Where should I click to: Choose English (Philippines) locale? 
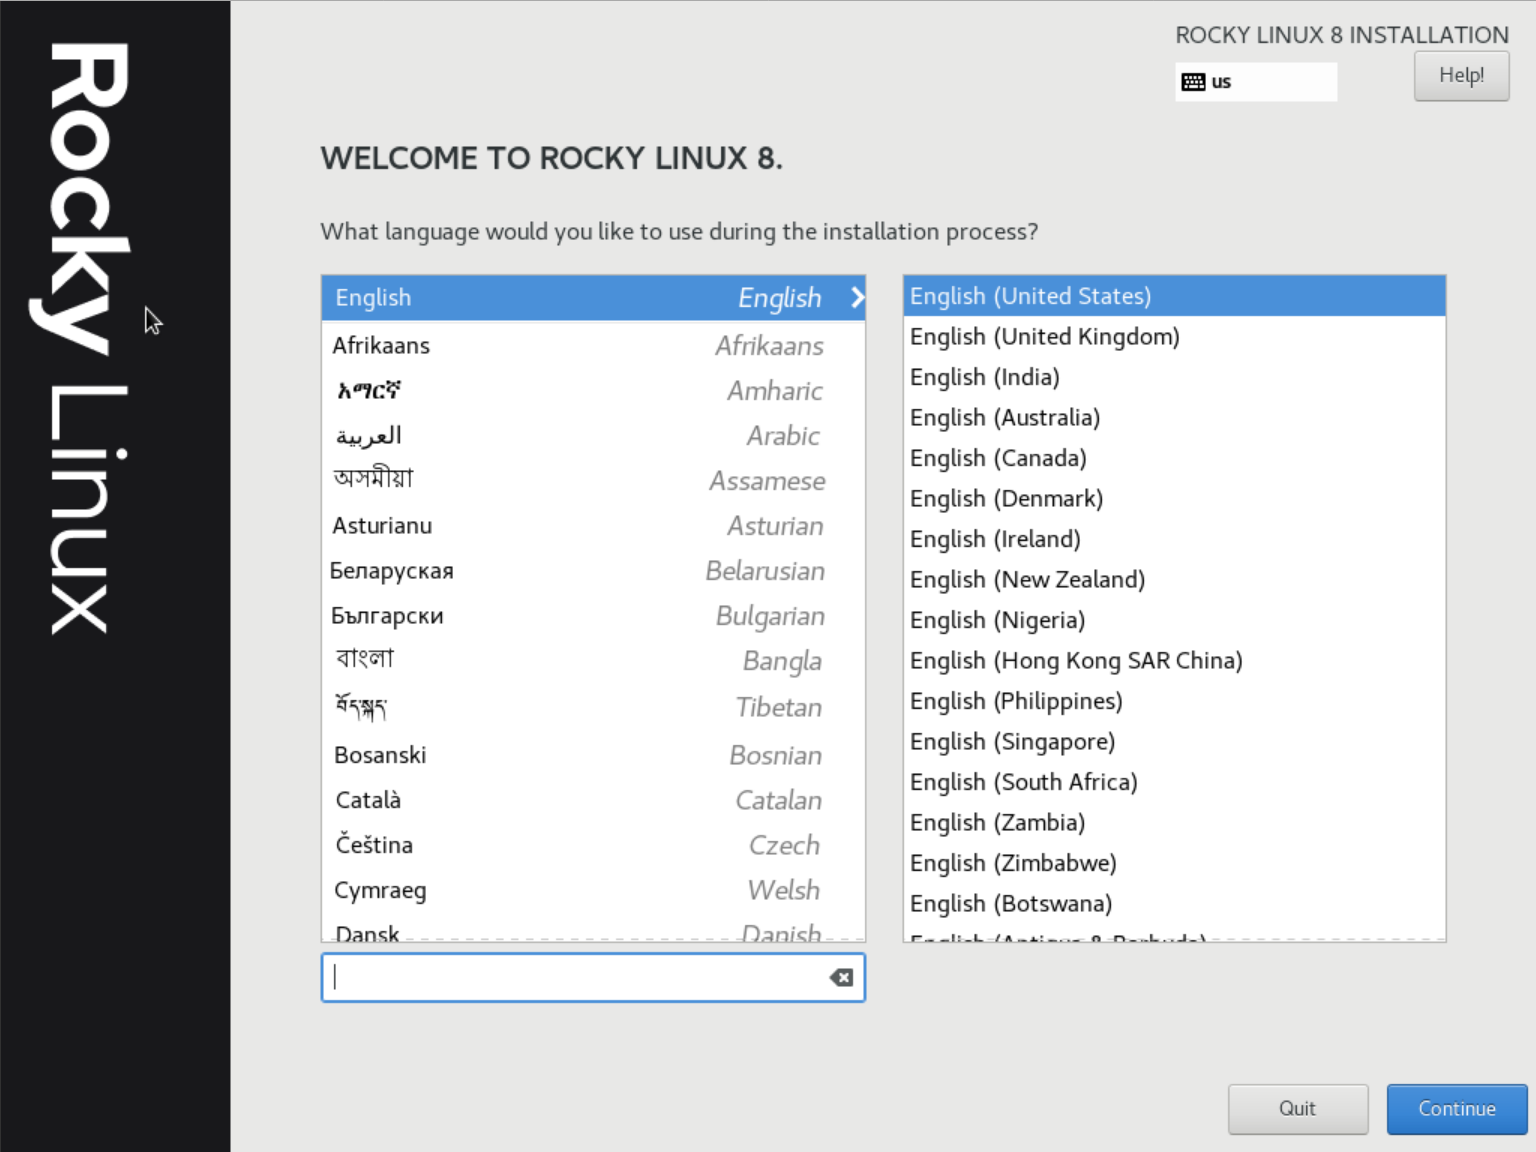(1174, 701)
